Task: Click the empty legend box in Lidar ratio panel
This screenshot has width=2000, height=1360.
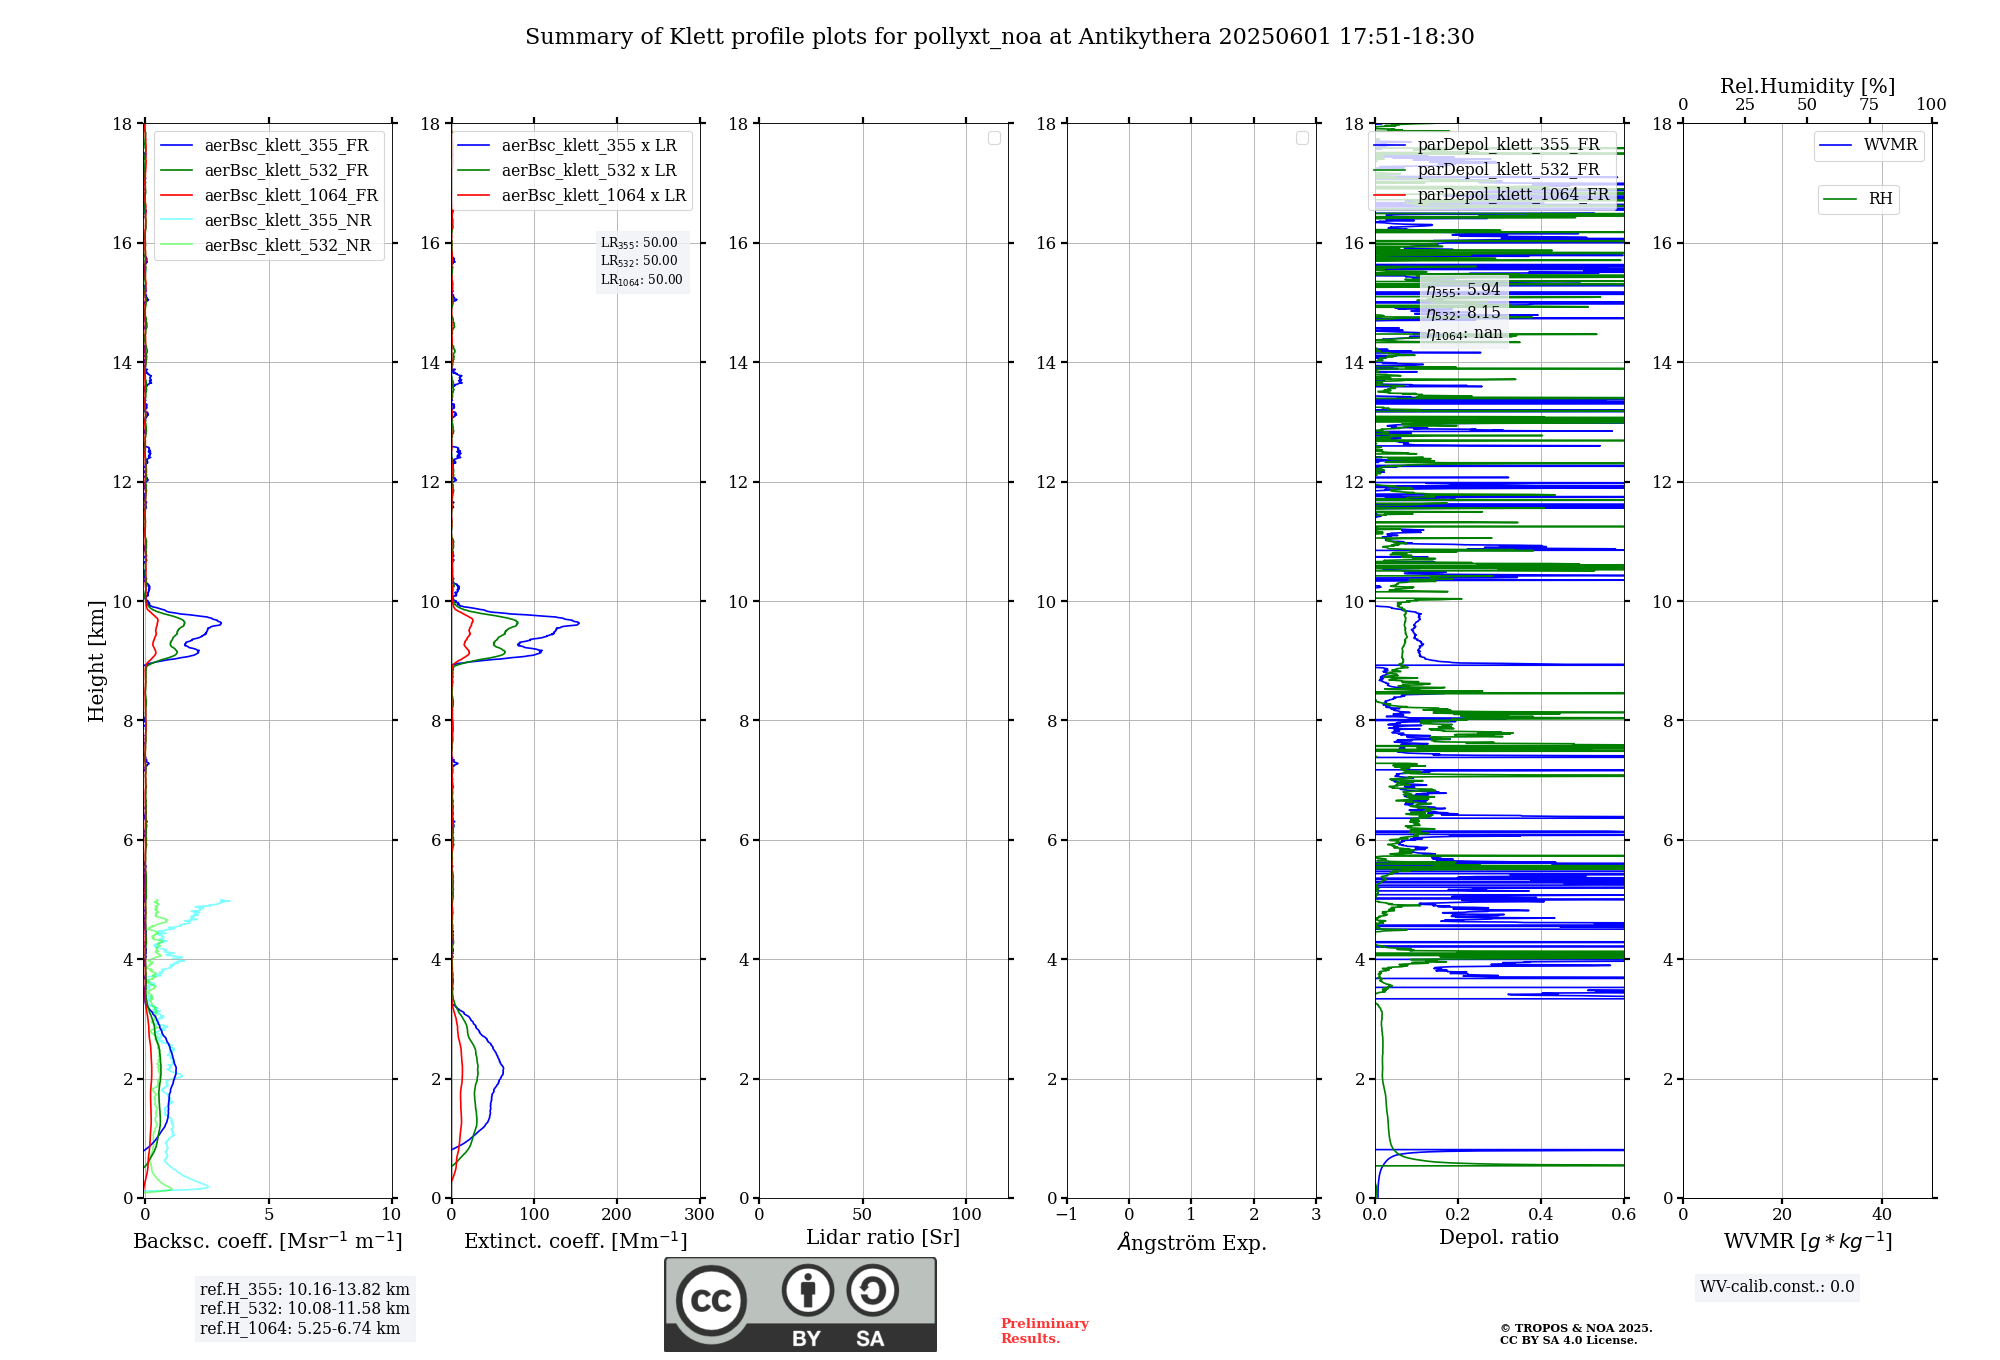Action: click(x=994, y=138)
